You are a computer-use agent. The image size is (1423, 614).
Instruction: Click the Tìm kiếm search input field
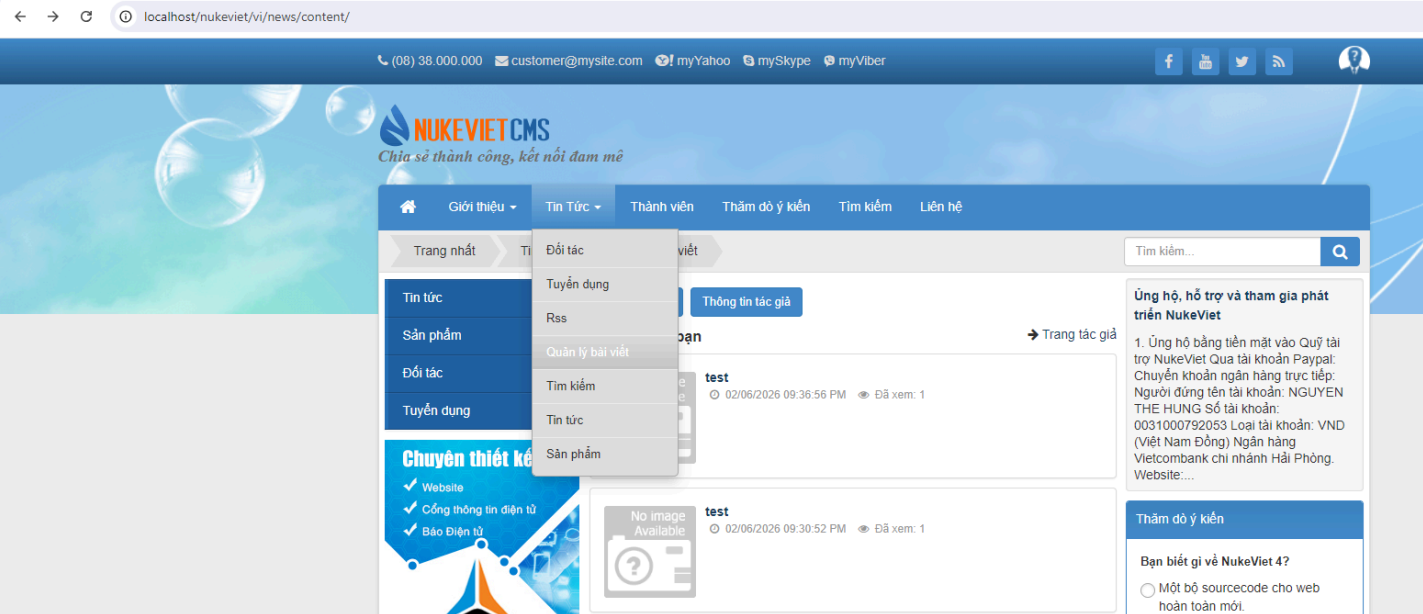point(1222,252)
